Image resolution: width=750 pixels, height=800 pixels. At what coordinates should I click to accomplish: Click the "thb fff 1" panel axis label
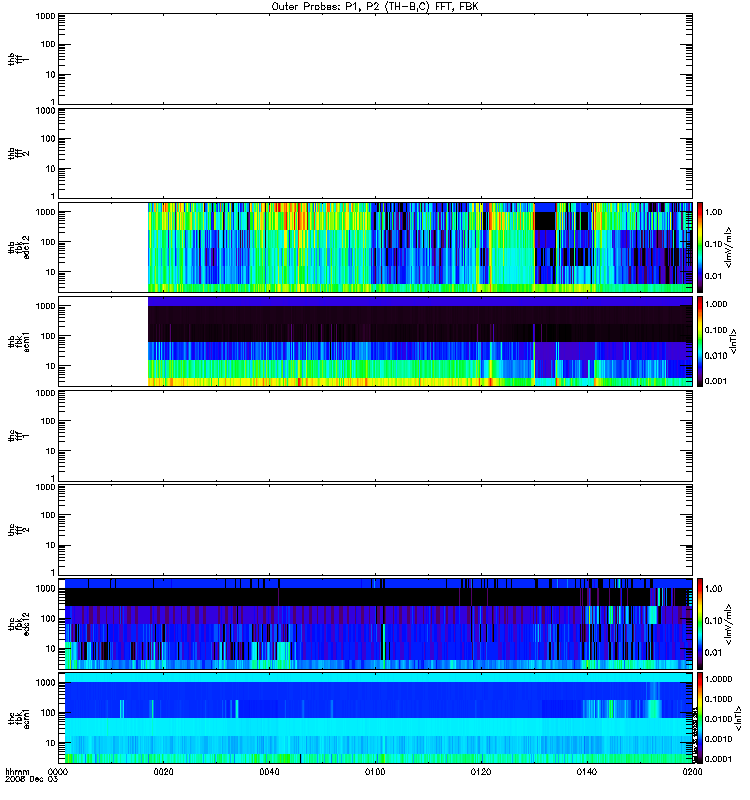pos(18,59)
